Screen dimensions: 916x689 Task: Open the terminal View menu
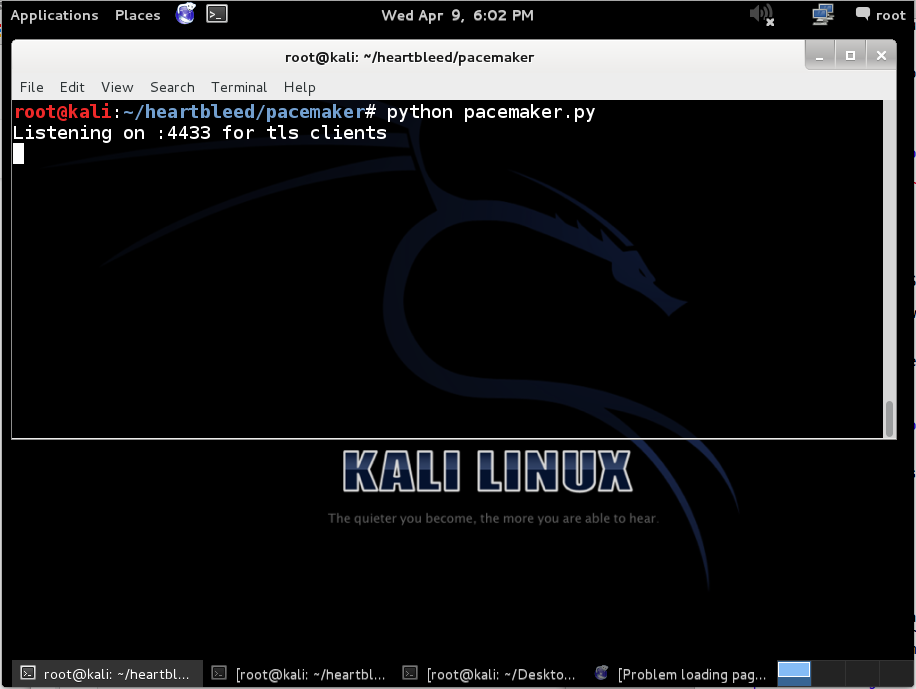117,87
